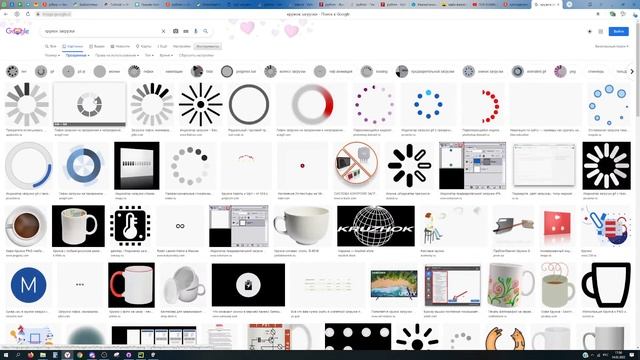Open File Explorer folder on taskbar

[x=43, y=355]
